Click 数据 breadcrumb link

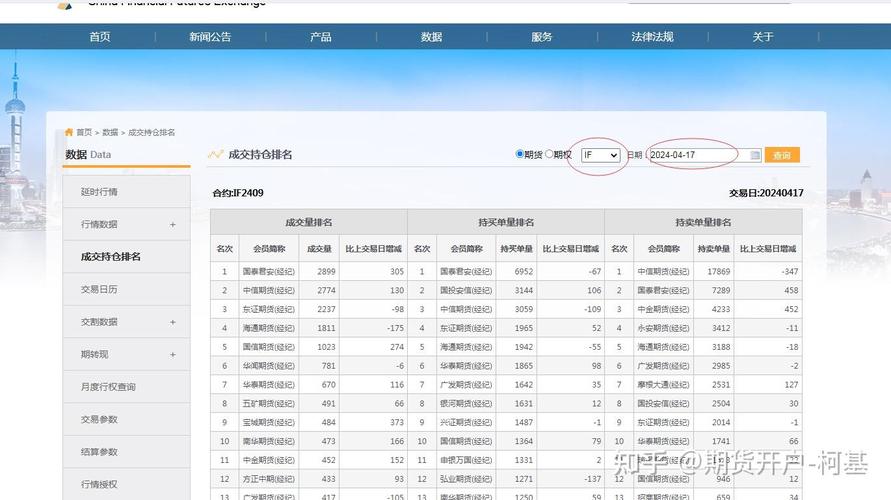pos(110,132)
